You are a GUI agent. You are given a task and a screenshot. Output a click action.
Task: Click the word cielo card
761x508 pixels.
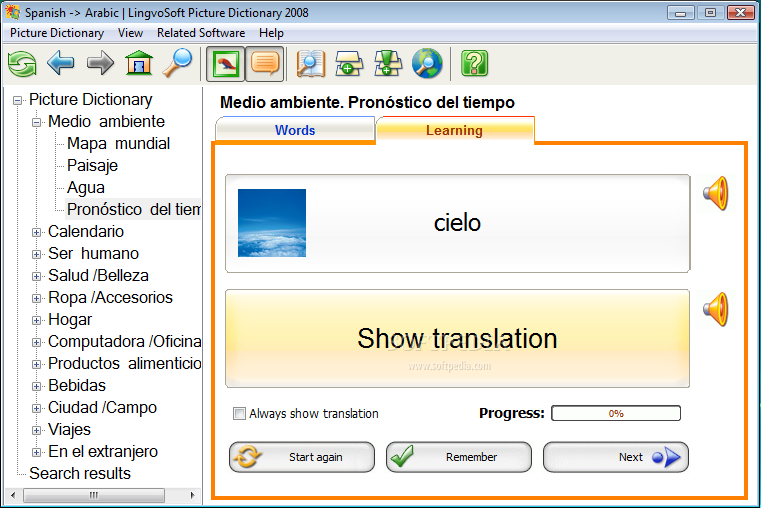[457, 223]
